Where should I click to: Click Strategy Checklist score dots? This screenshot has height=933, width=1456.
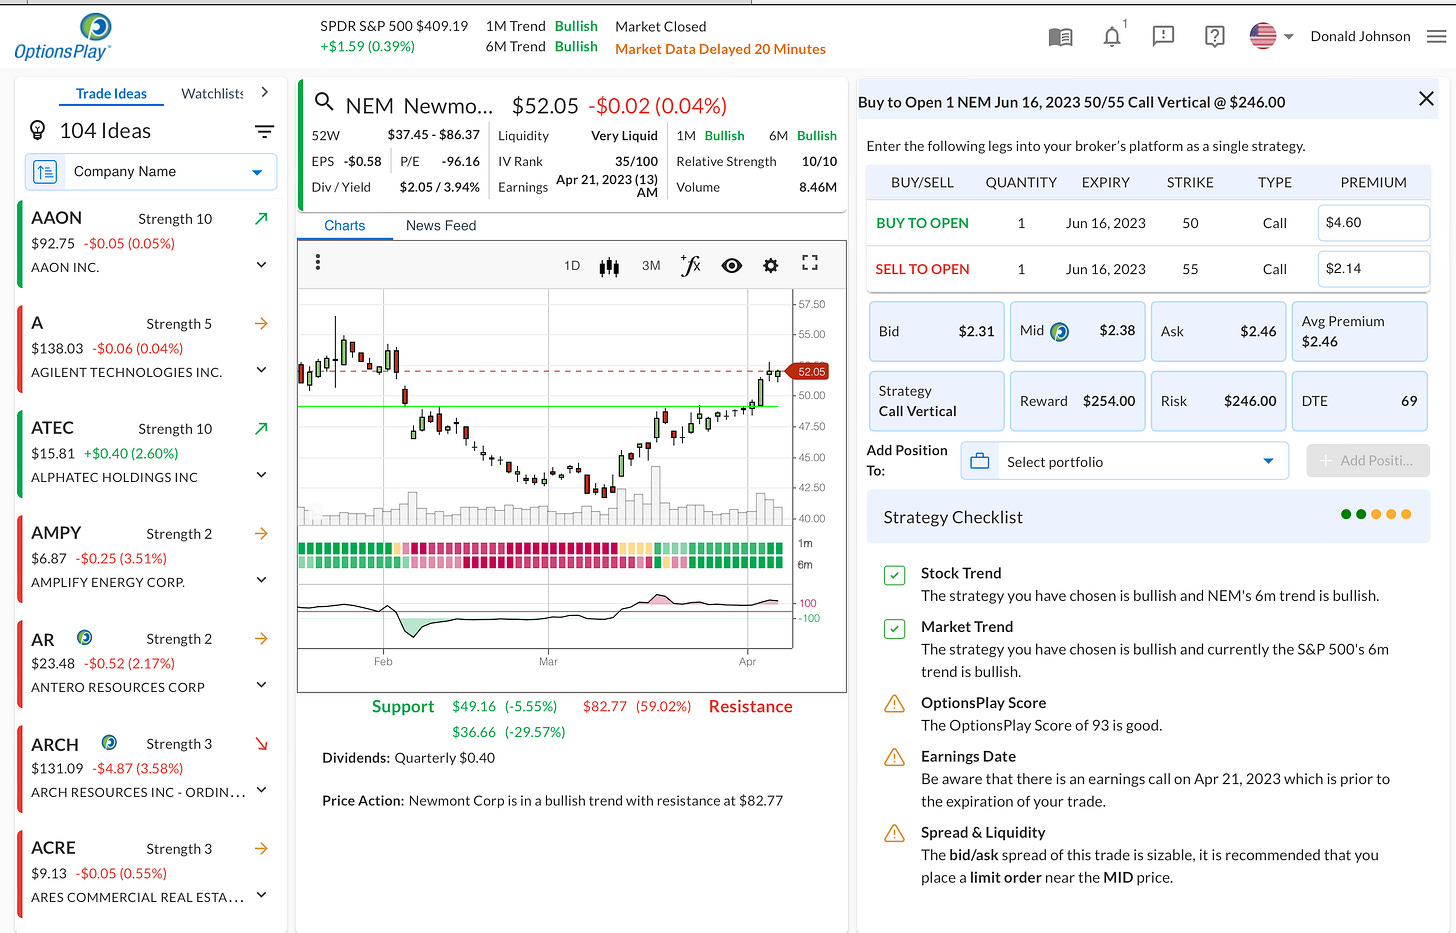click(1376, 515)
